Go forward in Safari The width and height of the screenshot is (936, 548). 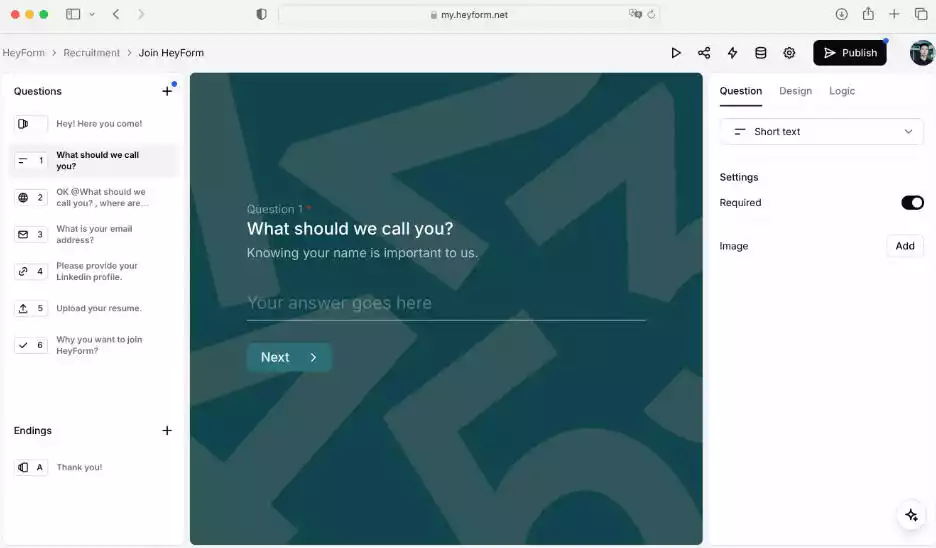coord(141,14)
